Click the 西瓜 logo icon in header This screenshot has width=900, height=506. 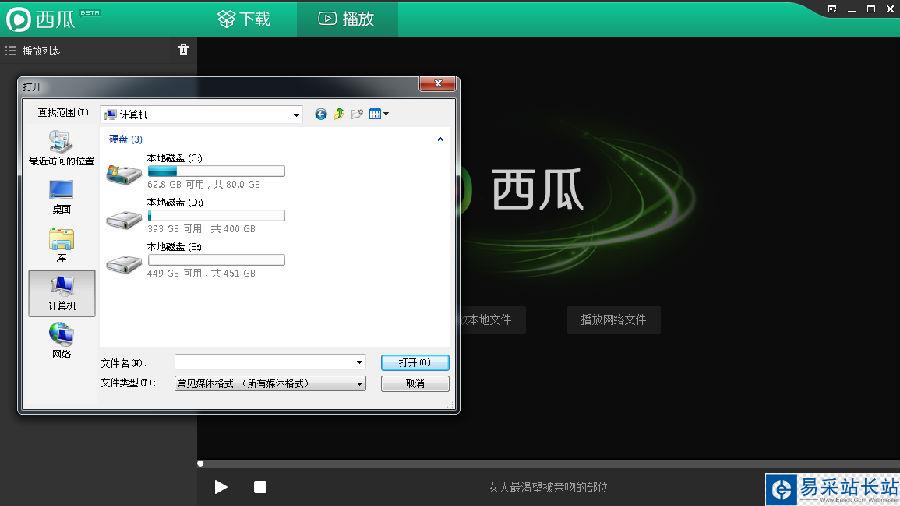click(18, 19)
